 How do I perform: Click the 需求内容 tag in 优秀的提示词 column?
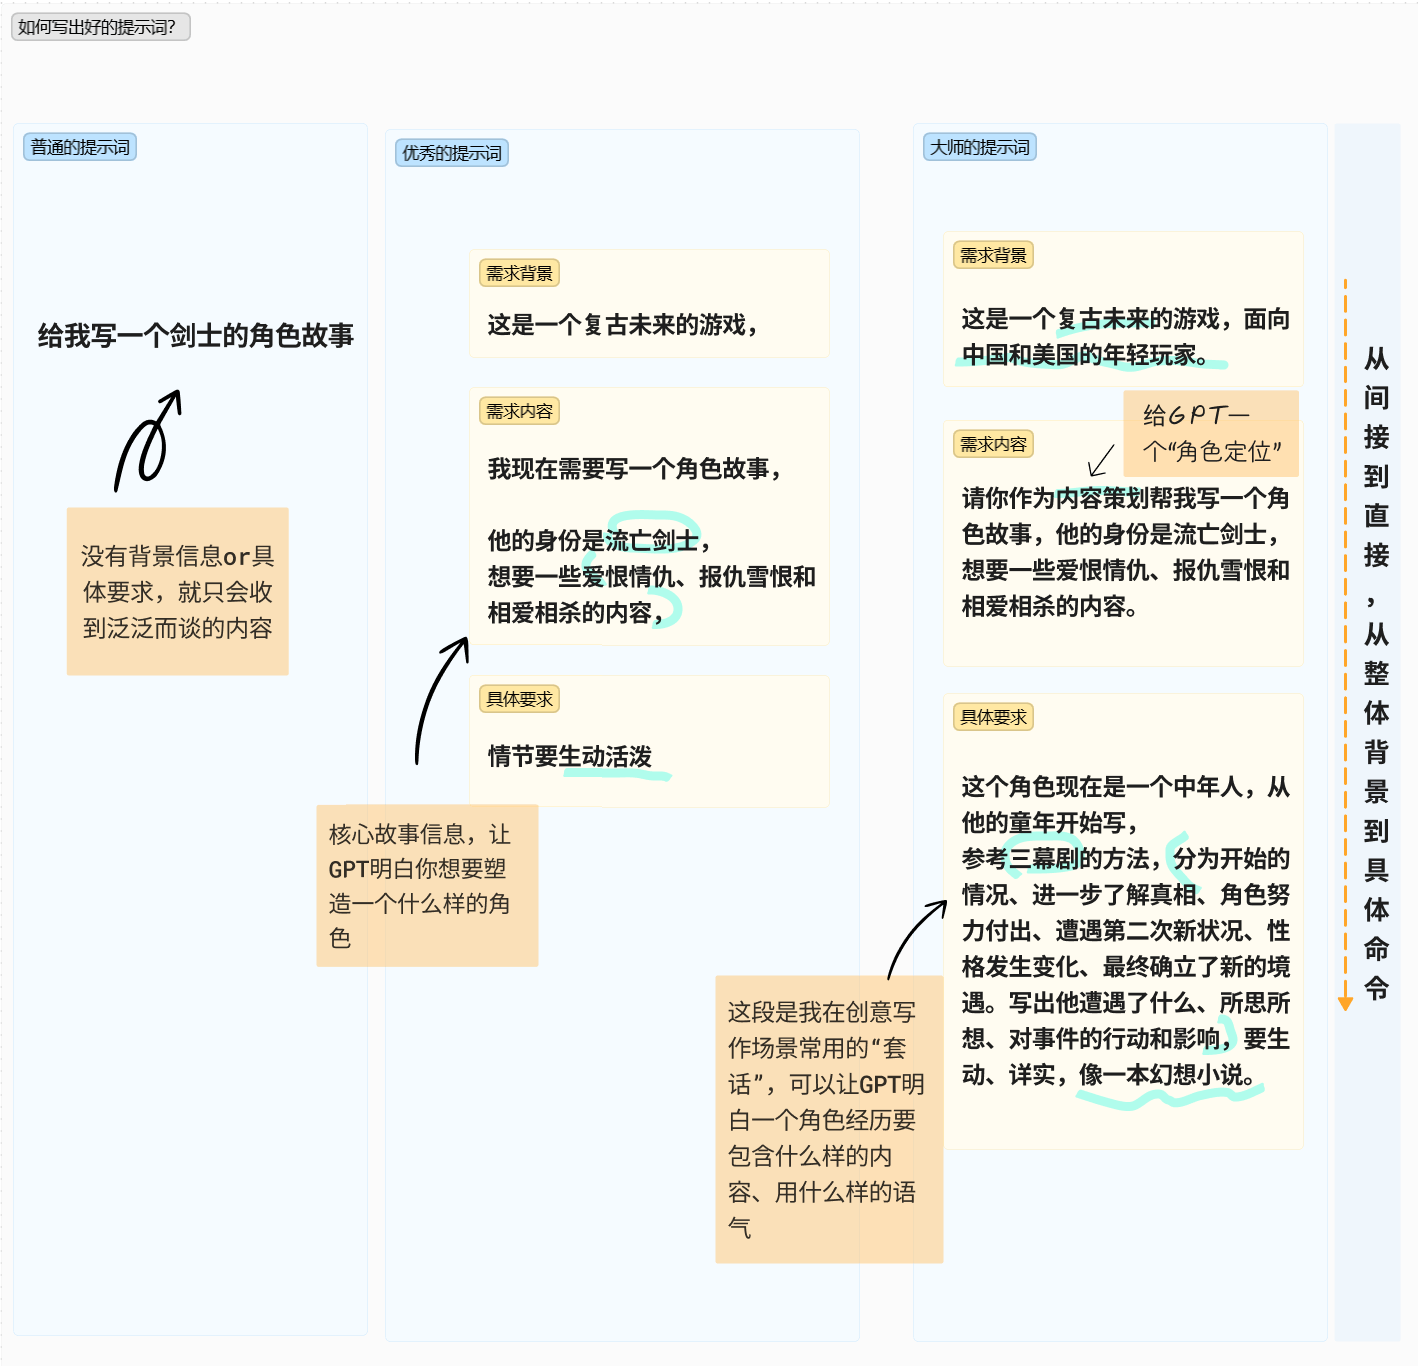(519, 411)
